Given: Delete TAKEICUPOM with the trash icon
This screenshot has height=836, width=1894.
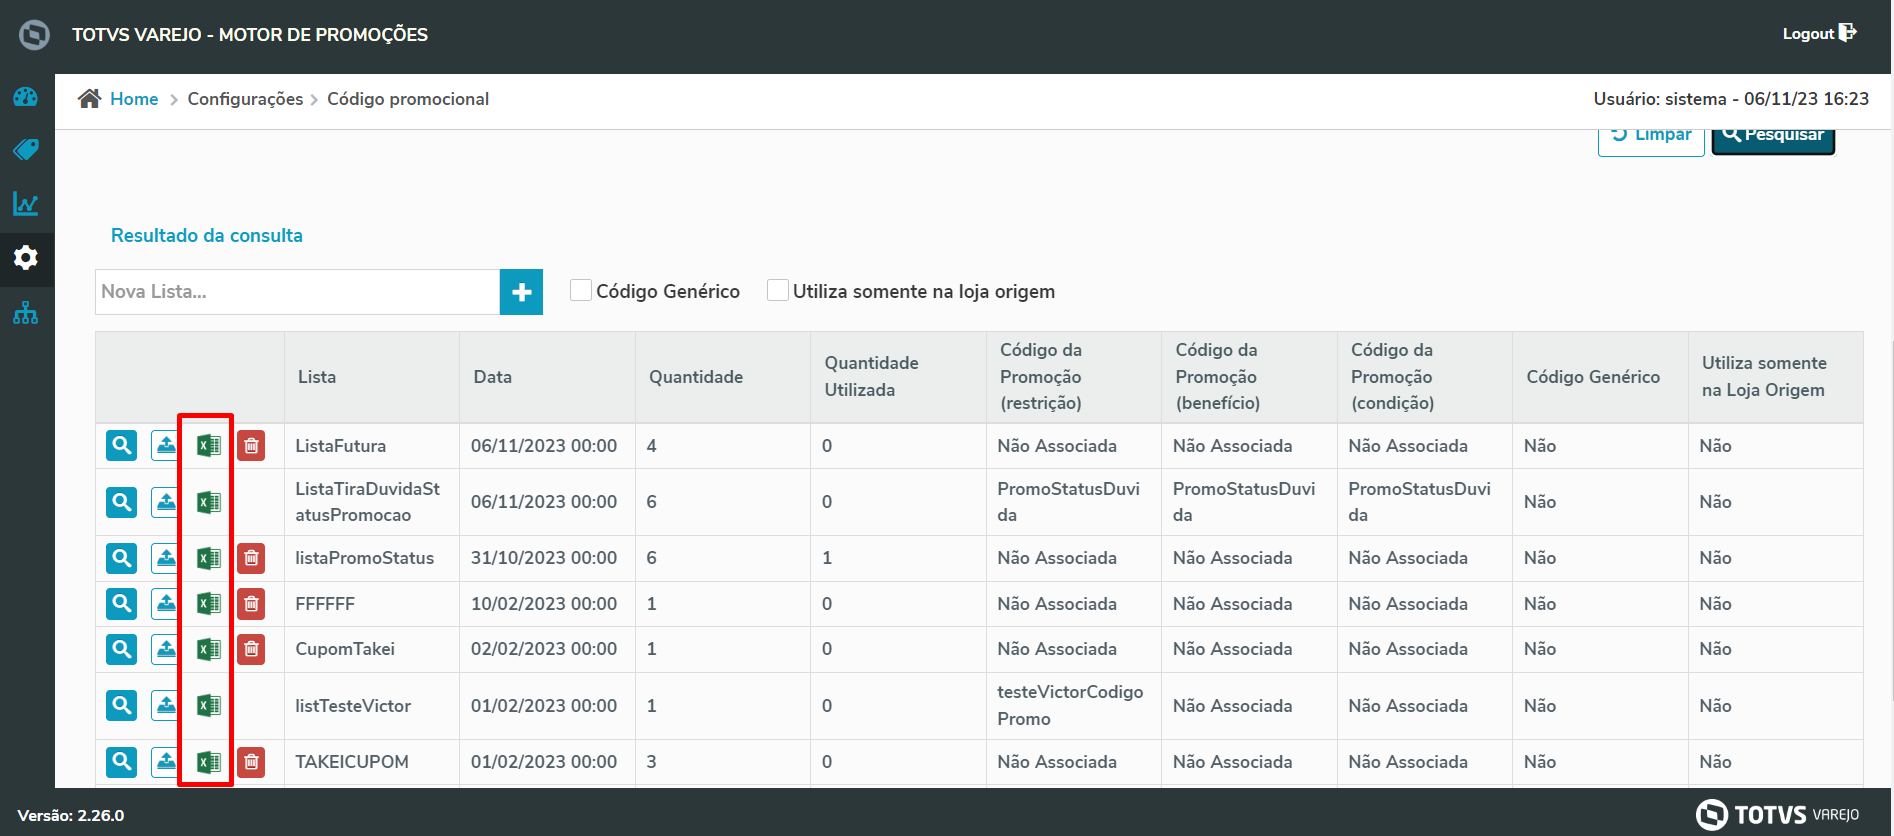Looking at the screenshot, I should point(251,762).
